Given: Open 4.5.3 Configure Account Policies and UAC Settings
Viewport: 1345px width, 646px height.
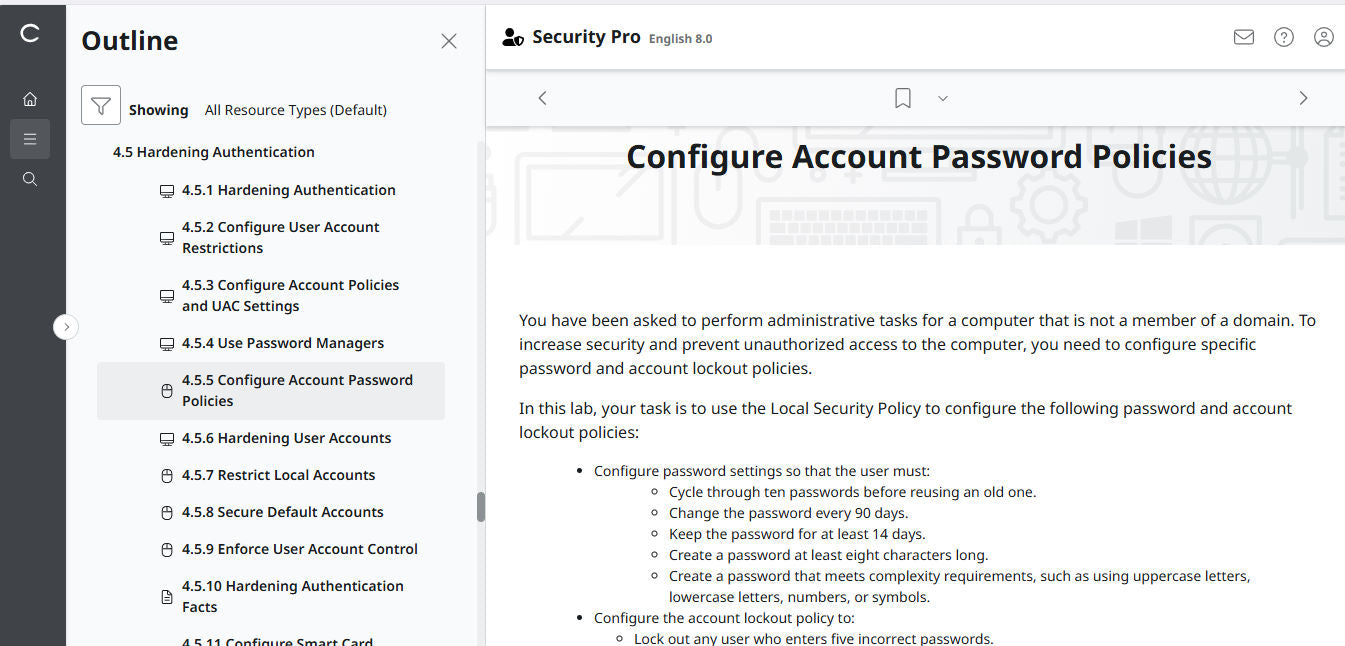Looking at the screenshot, I should (290, 295).
